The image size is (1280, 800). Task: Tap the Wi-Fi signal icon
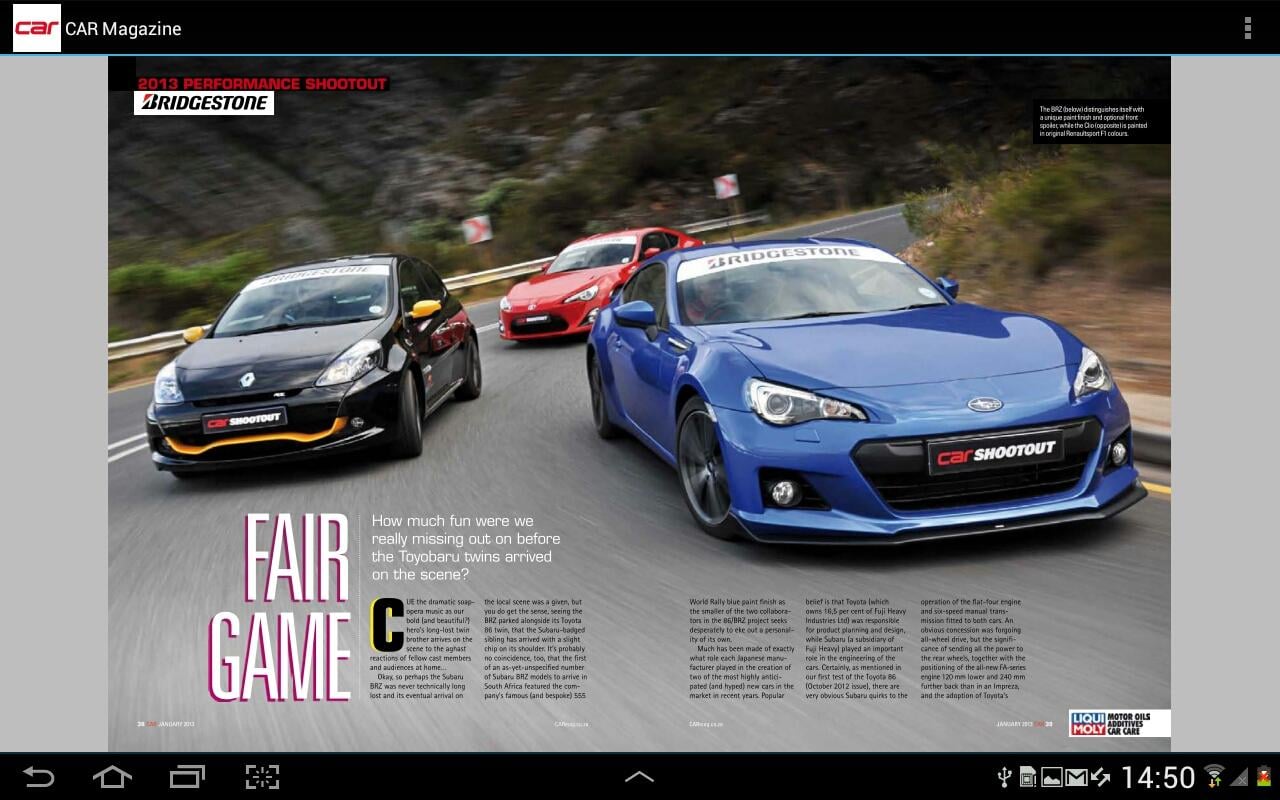1214,776
